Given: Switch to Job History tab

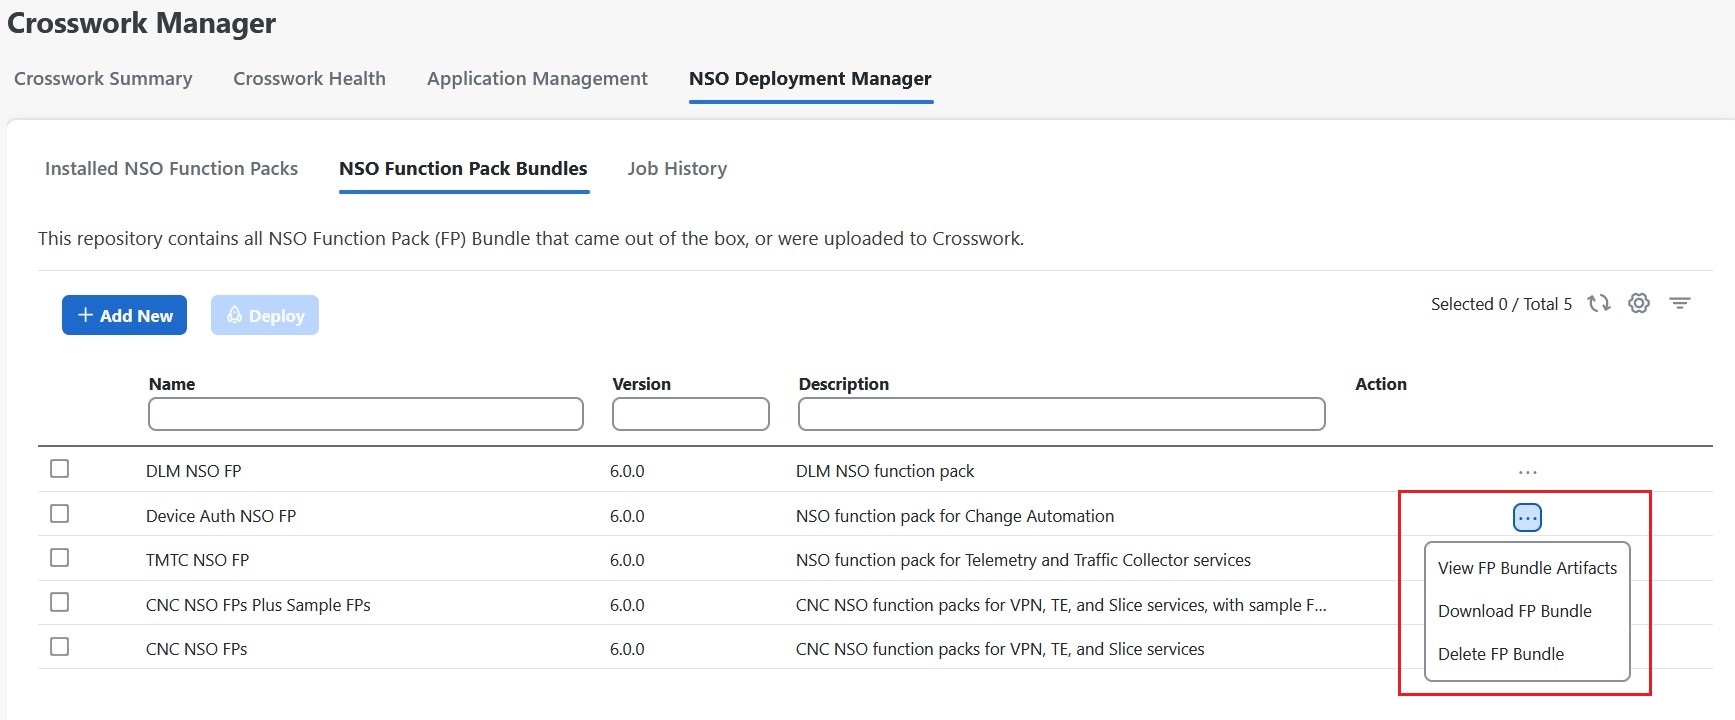Looking at the screenshot, I should point(677,168).
